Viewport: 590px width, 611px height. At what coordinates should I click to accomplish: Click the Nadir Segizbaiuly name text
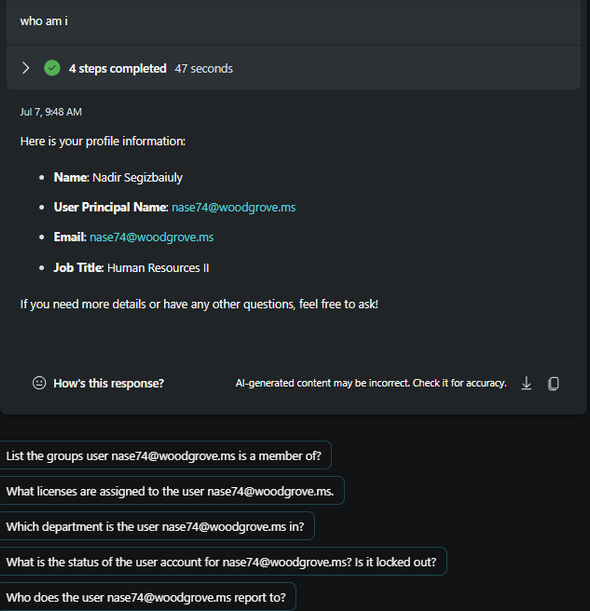pyautogui.click(x=138, y=178)
